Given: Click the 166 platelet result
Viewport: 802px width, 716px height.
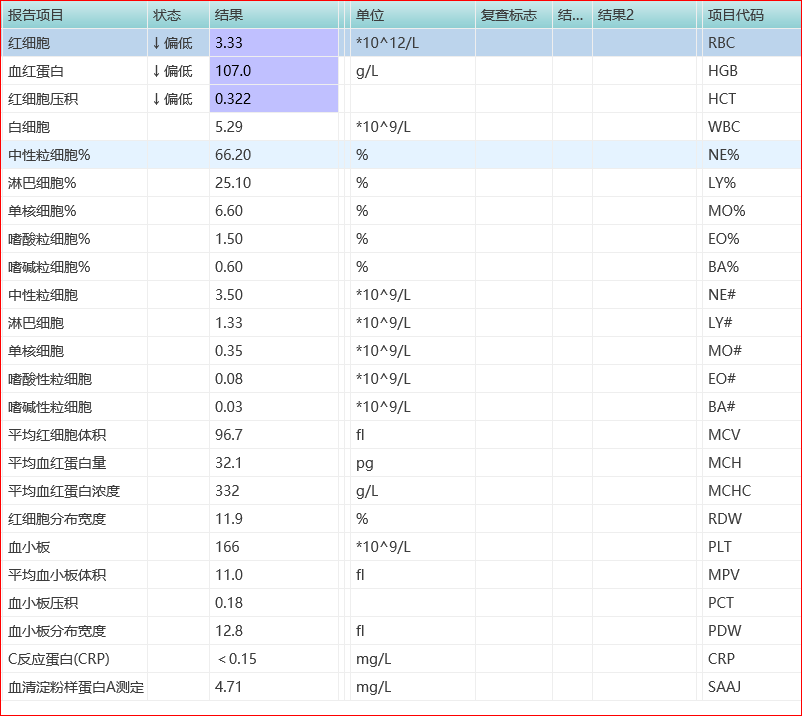Looking at the screenshot, I should tap(227, 547).
